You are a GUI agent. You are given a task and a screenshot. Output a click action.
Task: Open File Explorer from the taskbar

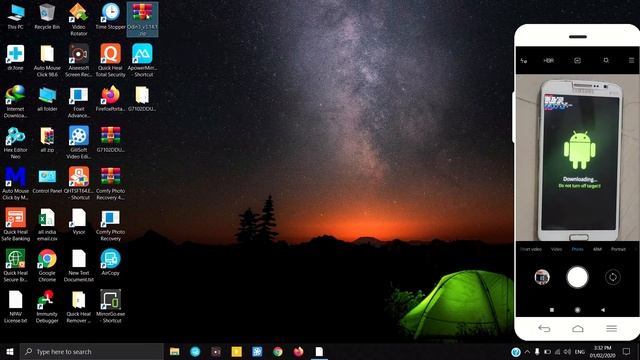point(175,351)
